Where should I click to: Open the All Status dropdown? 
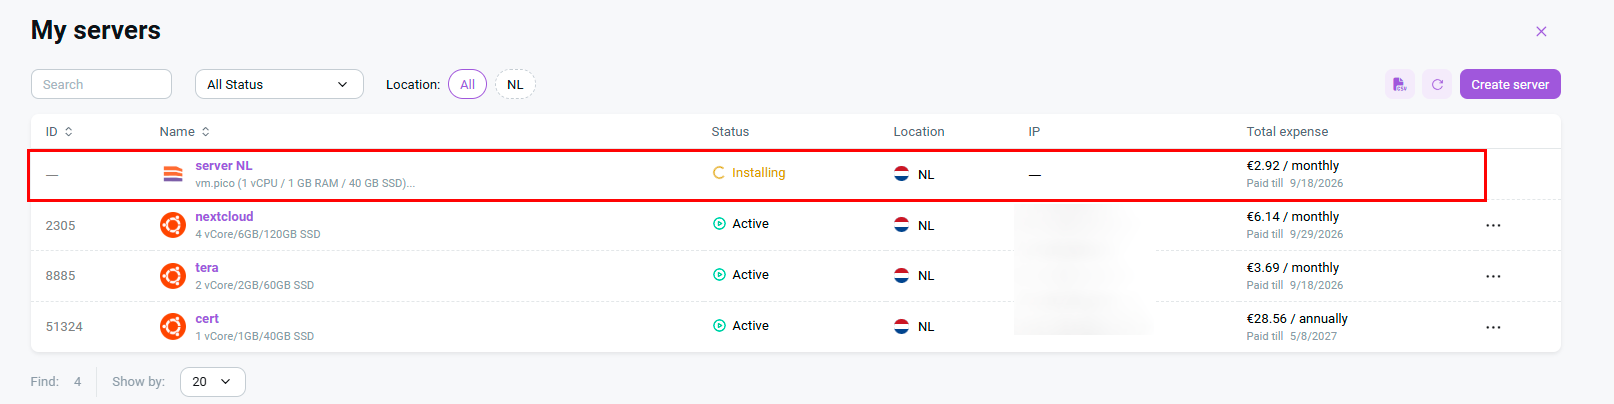279,84
